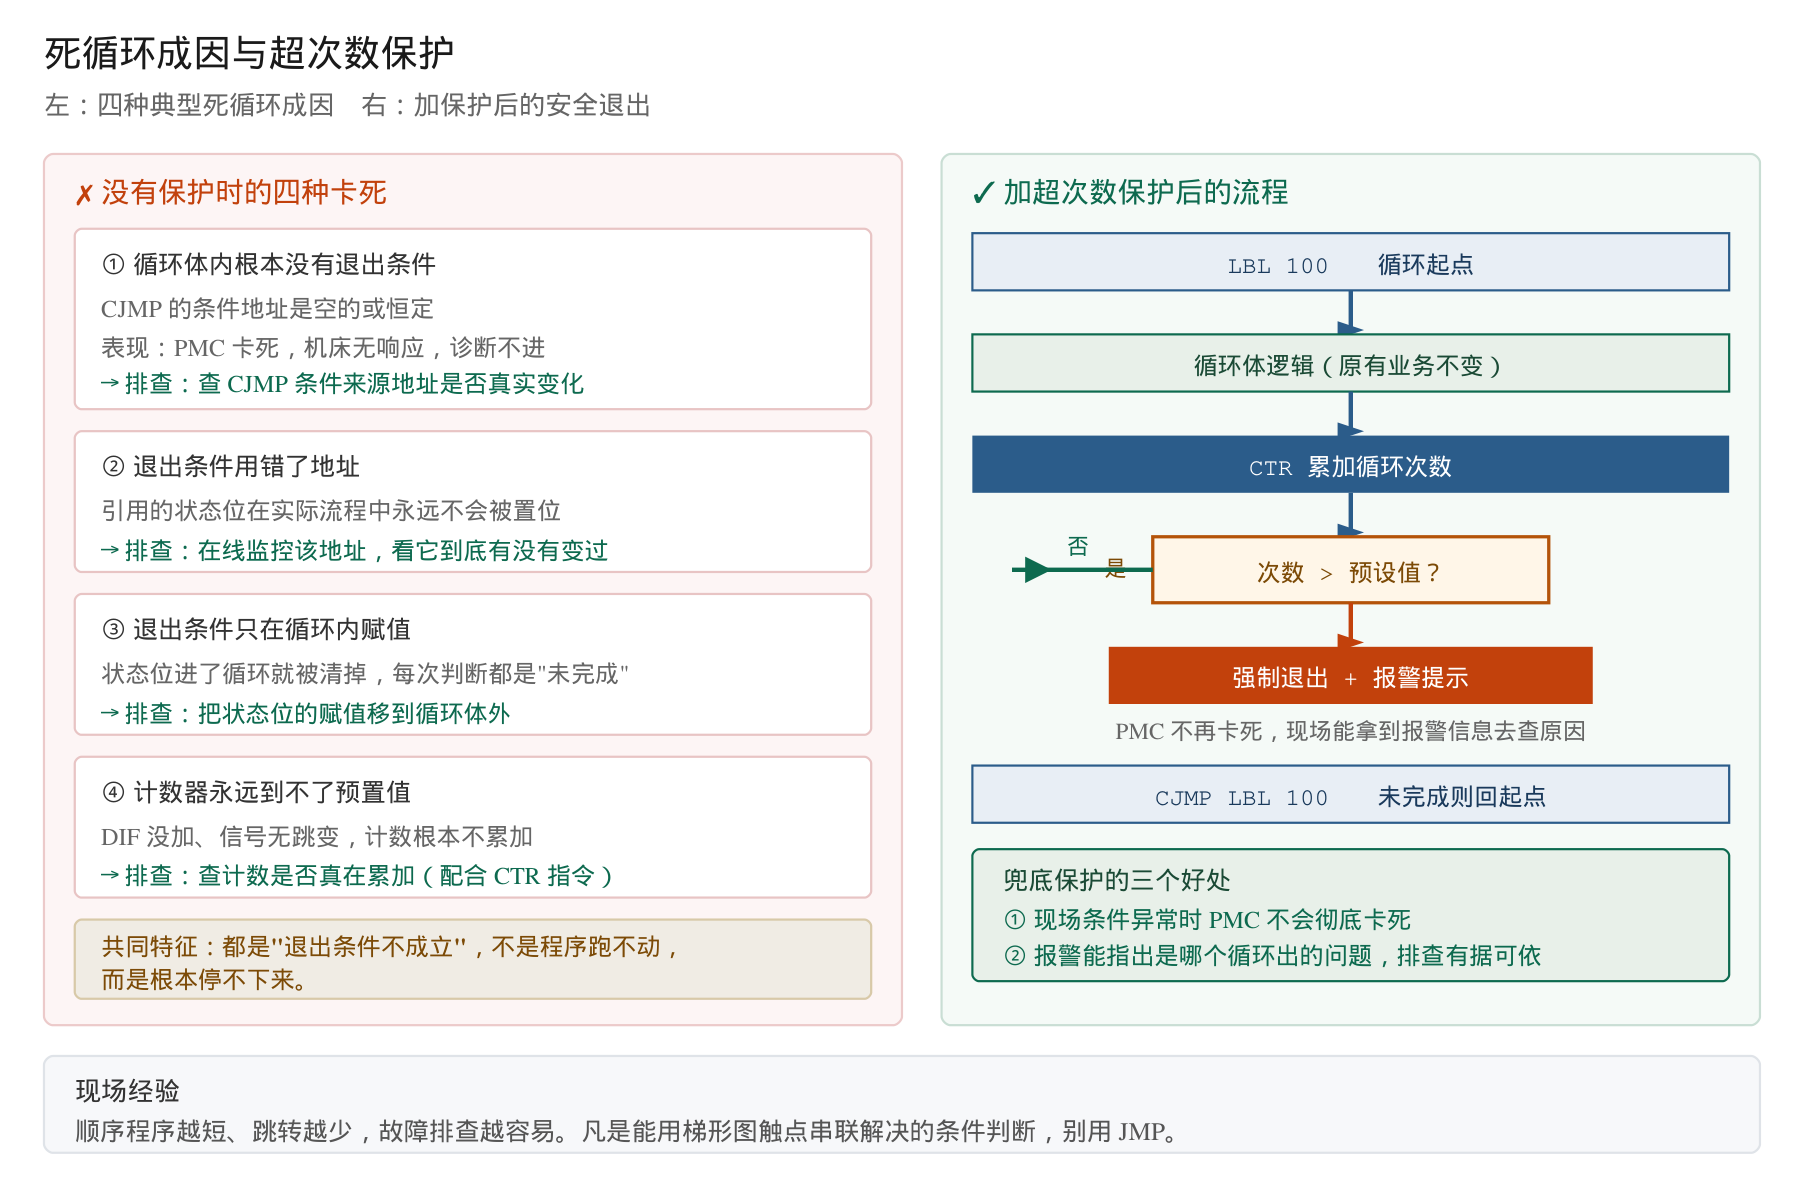Click heading 加超次数保护后的流程
Screen dimensions: 1804x1188
pyautogui.click(x=1146, y=192)
